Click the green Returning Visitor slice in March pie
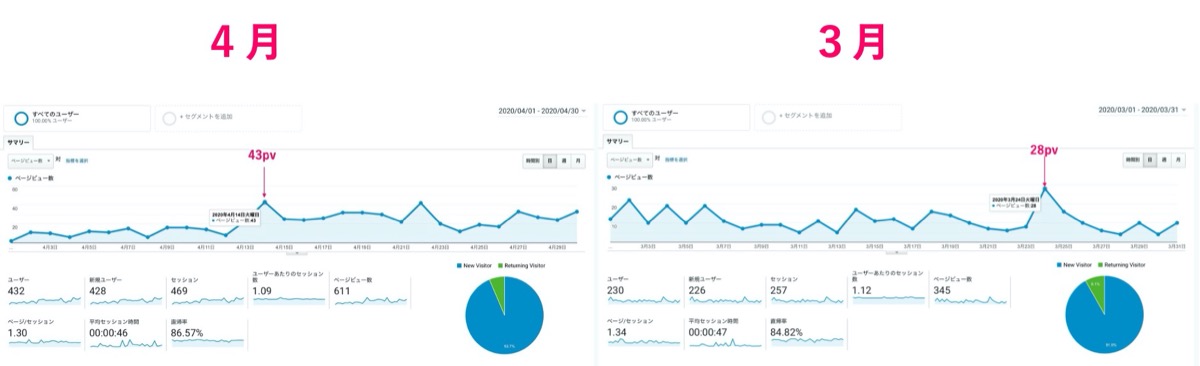The width and height of the screenshot is (1200, 366). (1097, 289)
